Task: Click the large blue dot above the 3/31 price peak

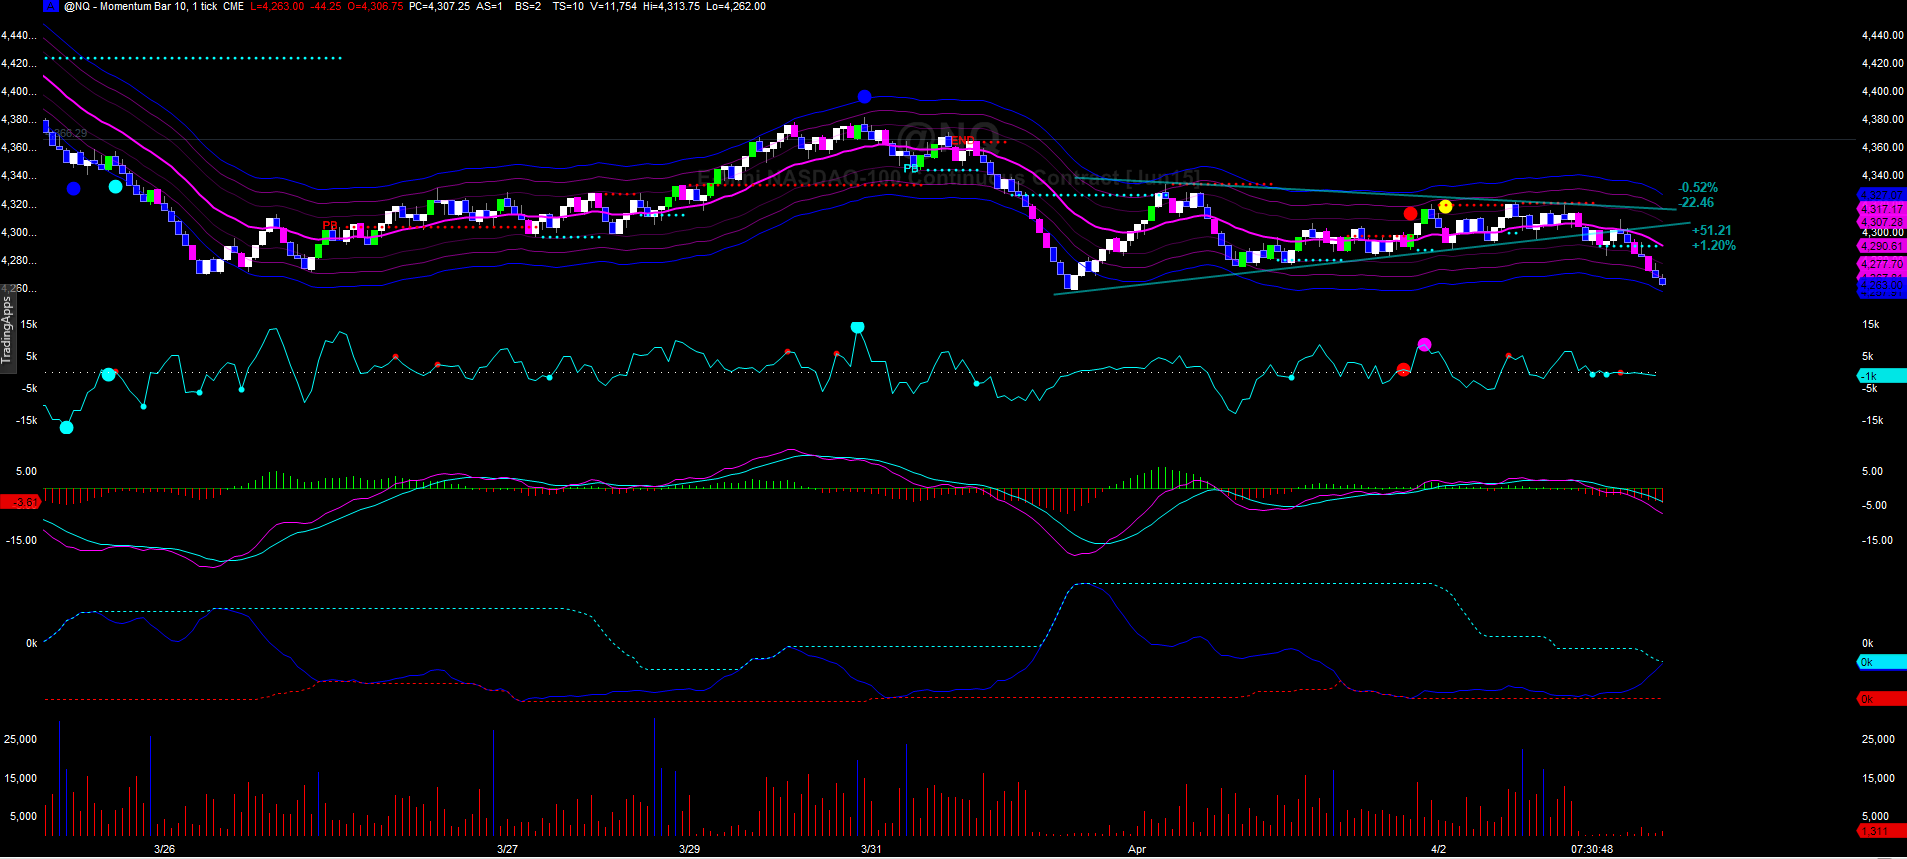Action: pyautogui.click(x=865, y=97)
